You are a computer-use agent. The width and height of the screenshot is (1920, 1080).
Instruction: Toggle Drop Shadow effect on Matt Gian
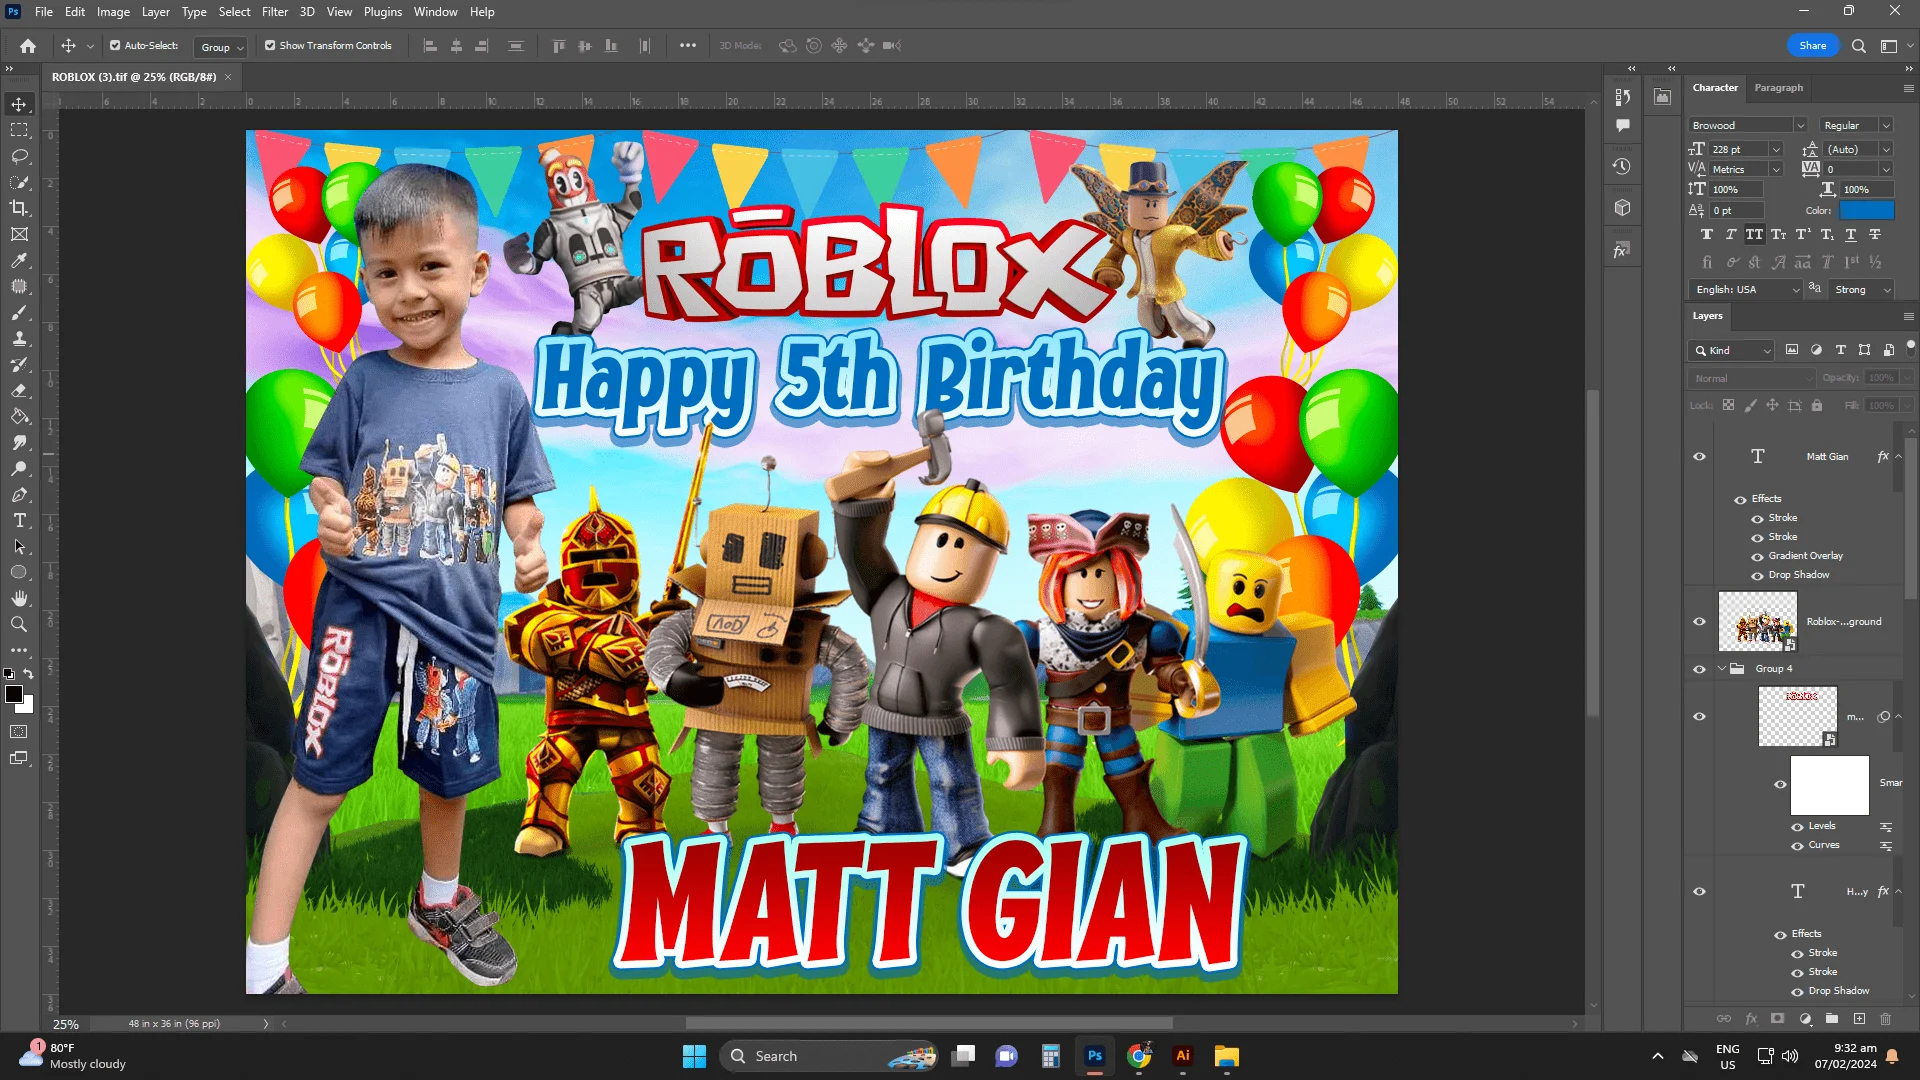(x=1757, y=576)
